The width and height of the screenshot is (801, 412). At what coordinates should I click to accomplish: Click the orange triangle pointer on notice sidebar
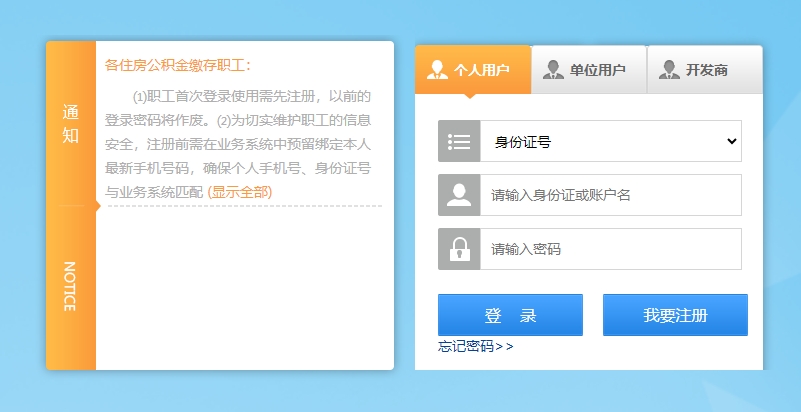pos(98,206)
